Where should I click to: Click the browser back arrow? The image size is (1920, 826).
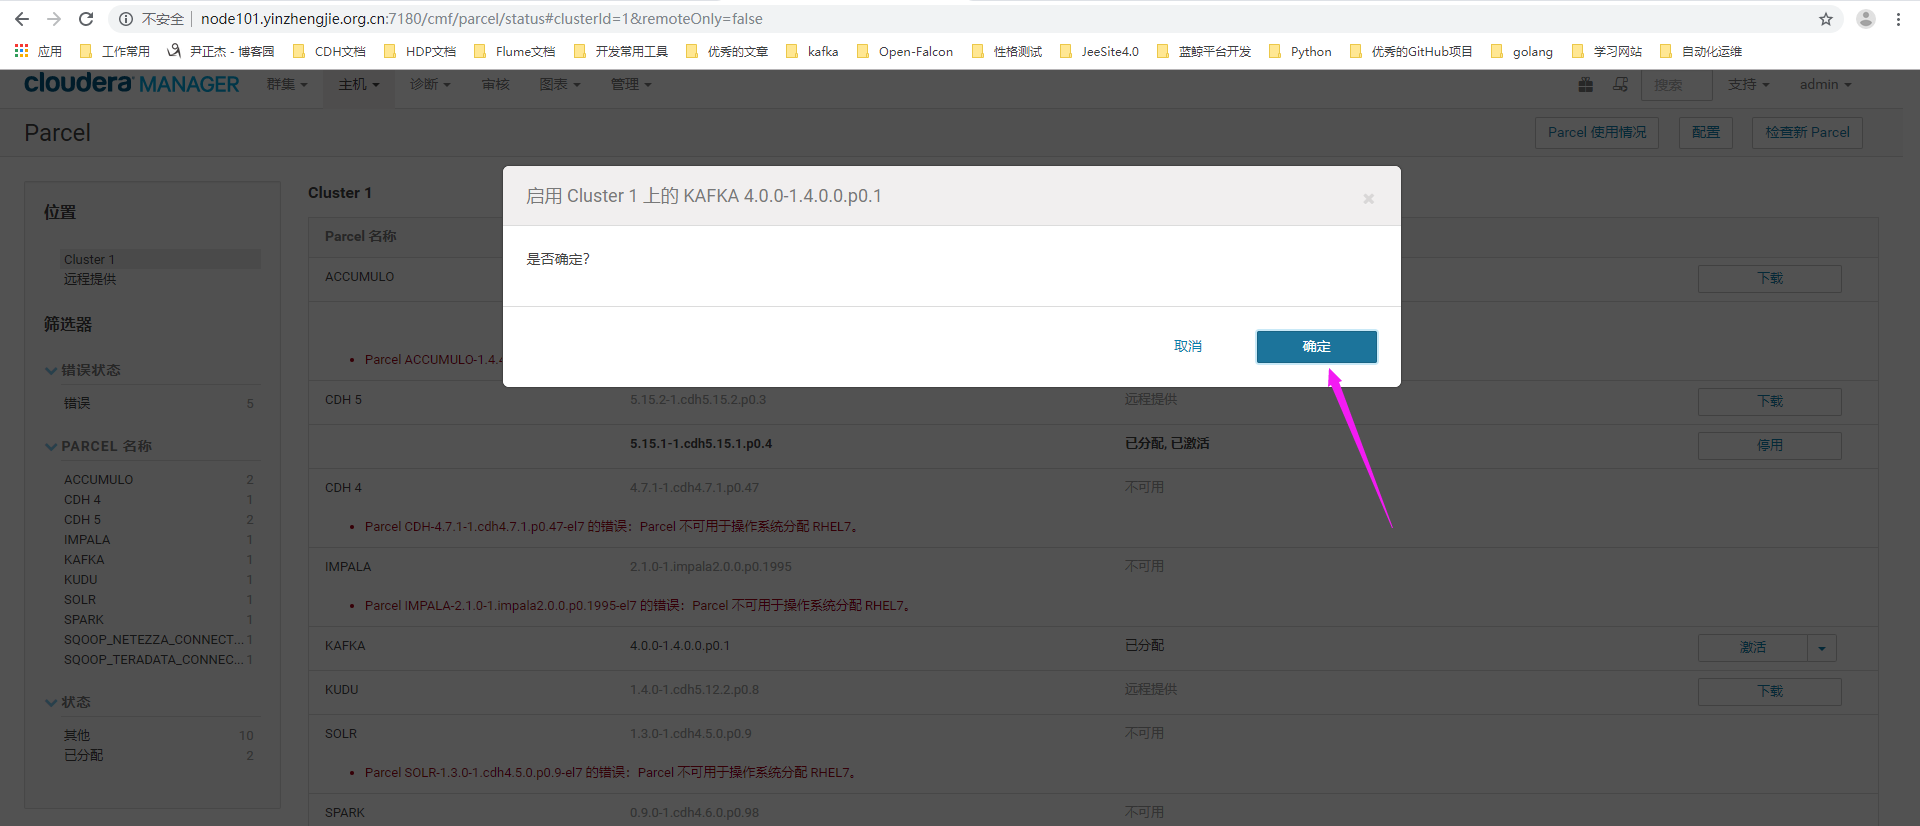click(22, 19)
